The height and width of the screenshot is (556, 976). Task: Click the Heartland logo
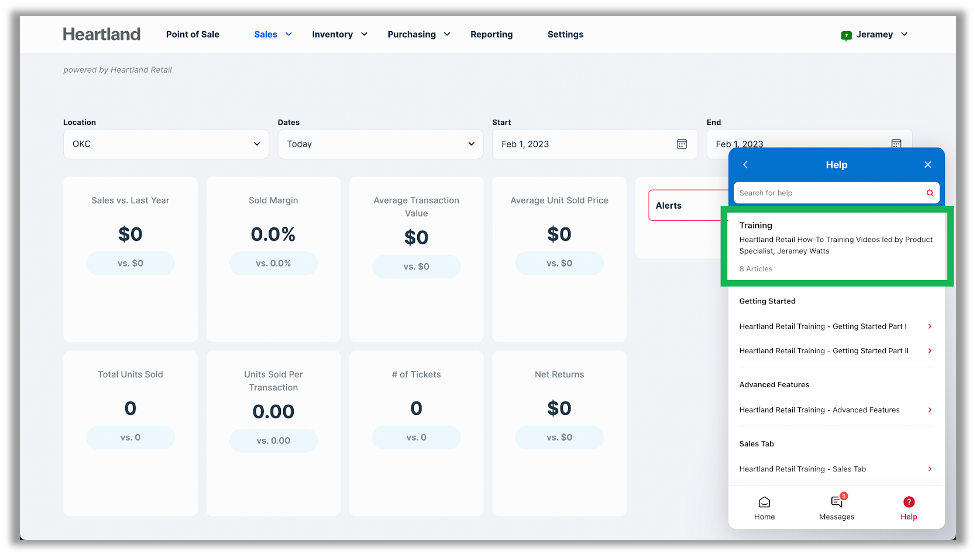pos(102,34)
